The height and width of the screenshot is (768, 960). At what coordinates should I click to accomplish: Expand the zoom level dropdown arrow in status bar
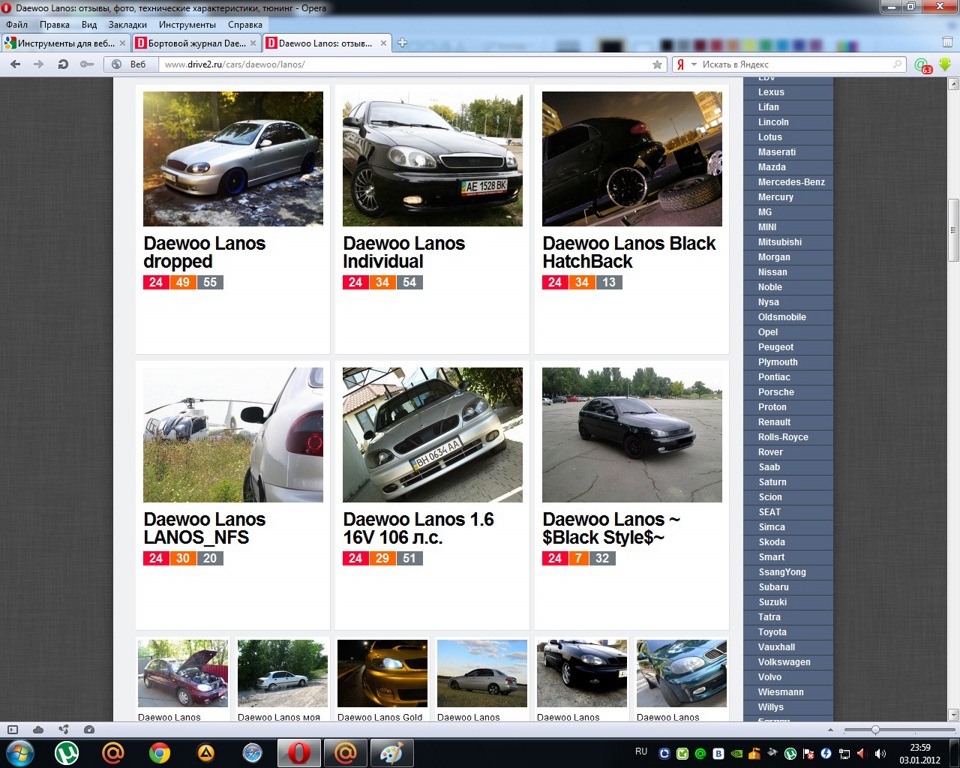(830, 729)
